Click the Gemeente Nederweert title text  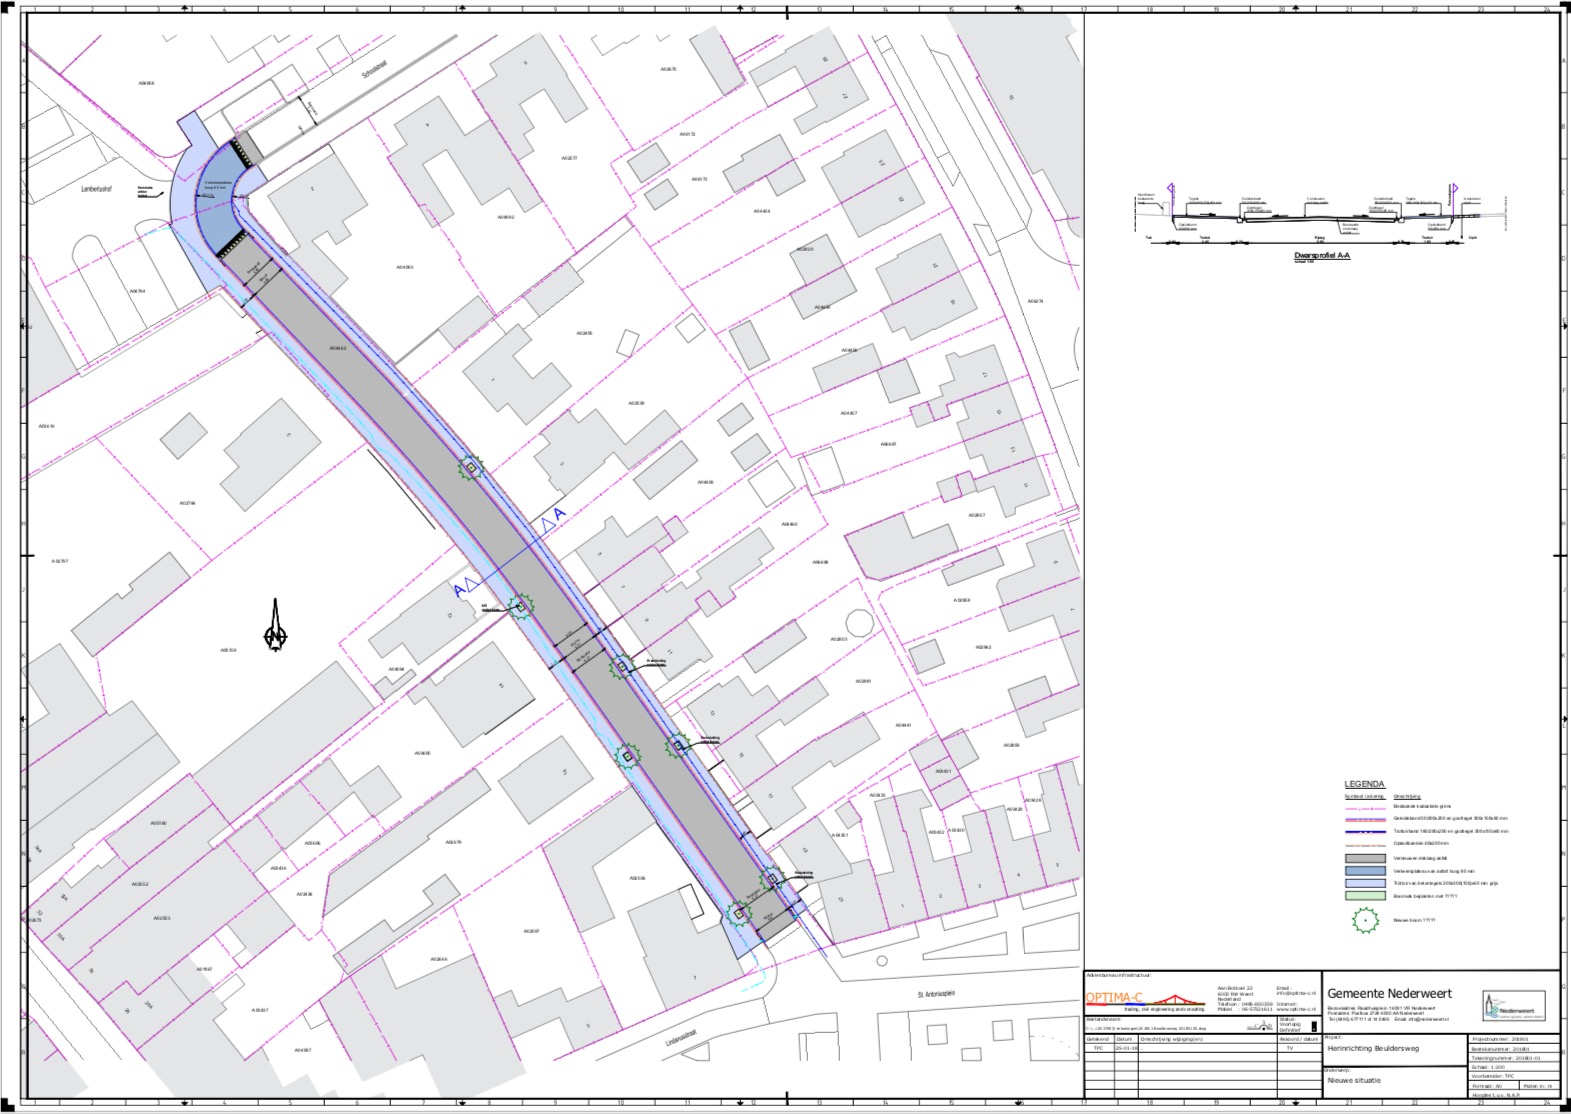click(1389, 993)
